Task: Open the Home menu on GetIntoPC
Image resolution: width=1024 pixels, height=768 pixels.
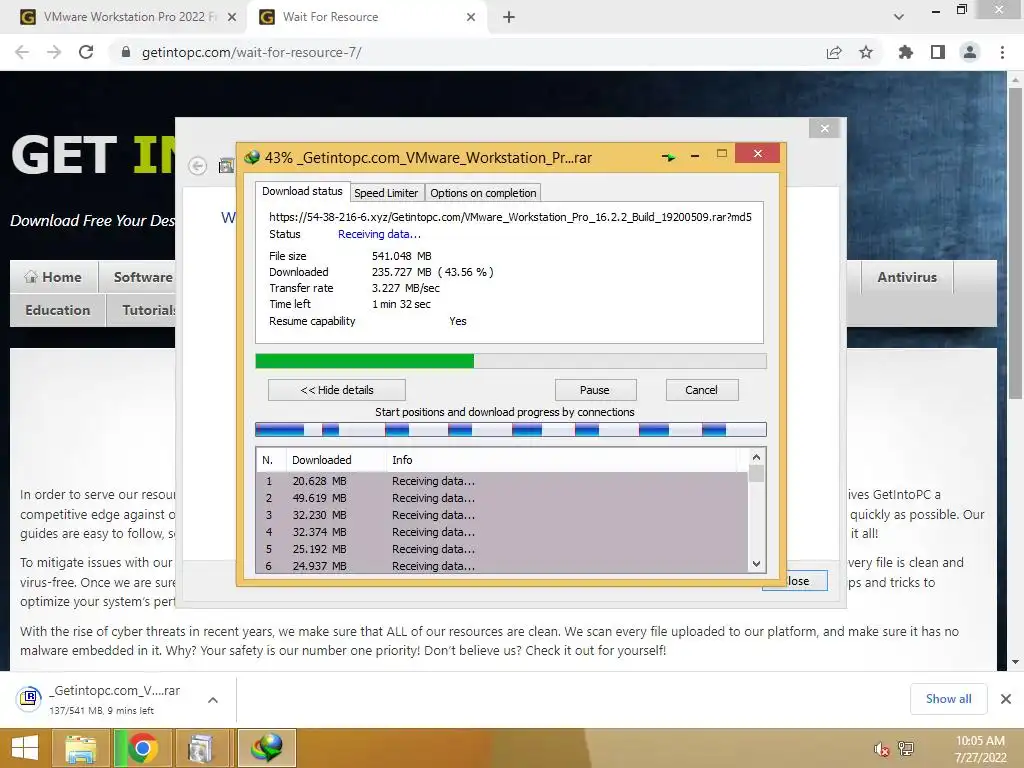Action: pyautogui.click(x=54, y=277)
